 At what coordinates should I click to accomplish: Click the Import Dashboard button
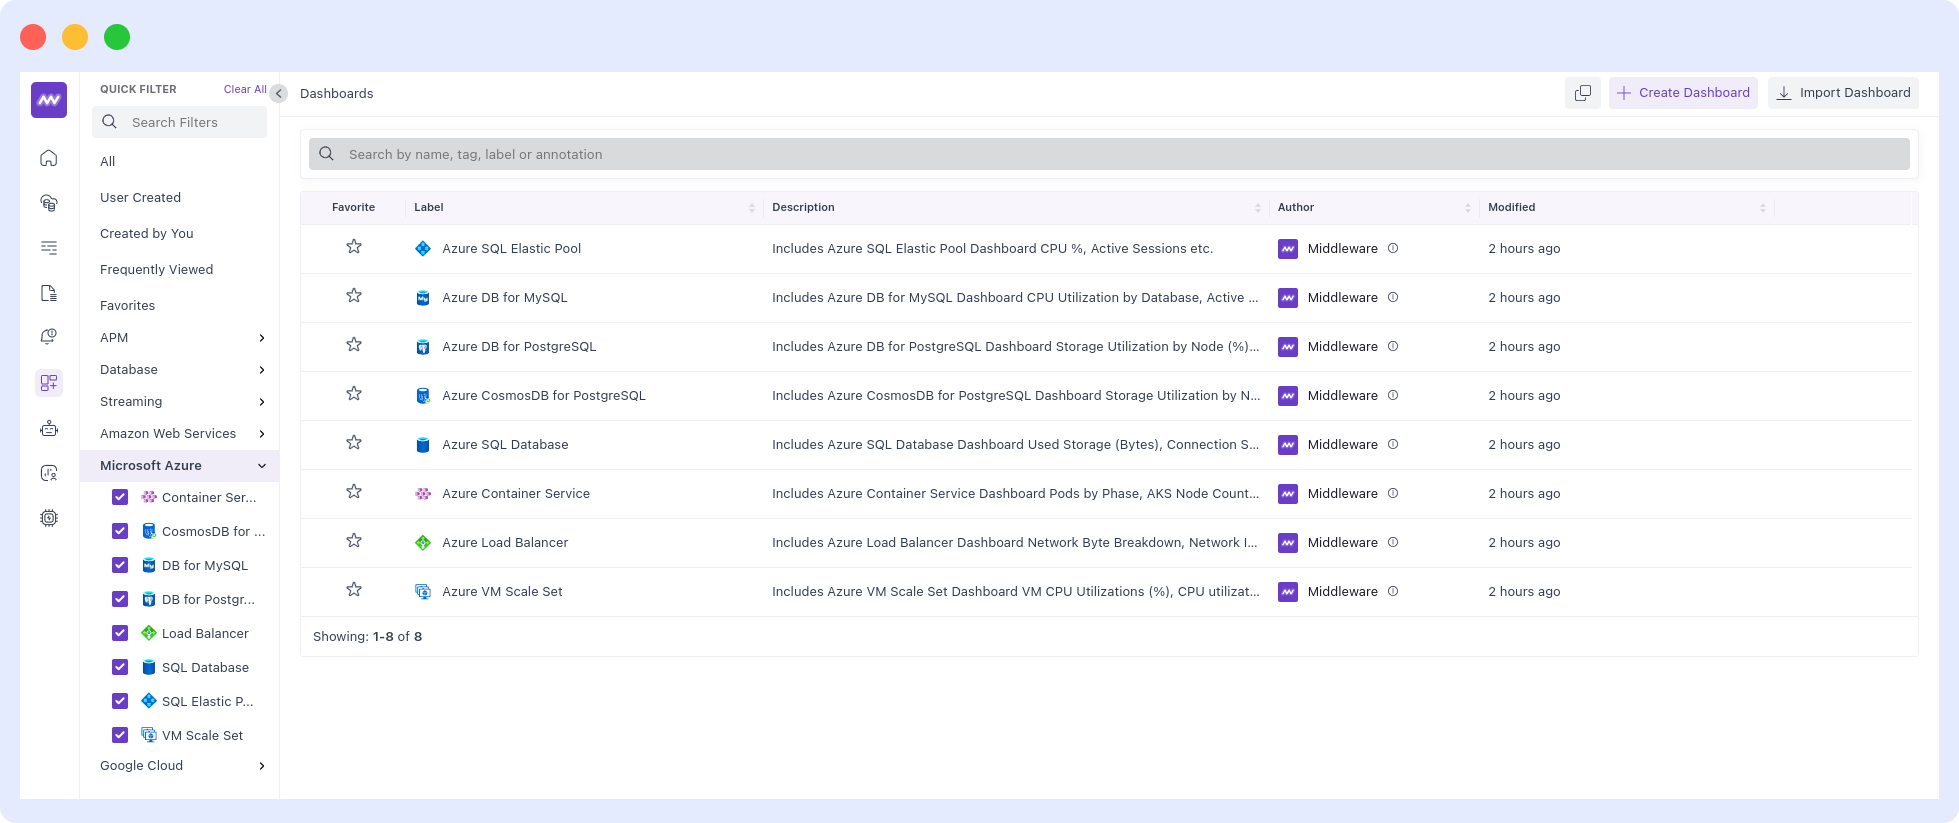point(1843,93)
